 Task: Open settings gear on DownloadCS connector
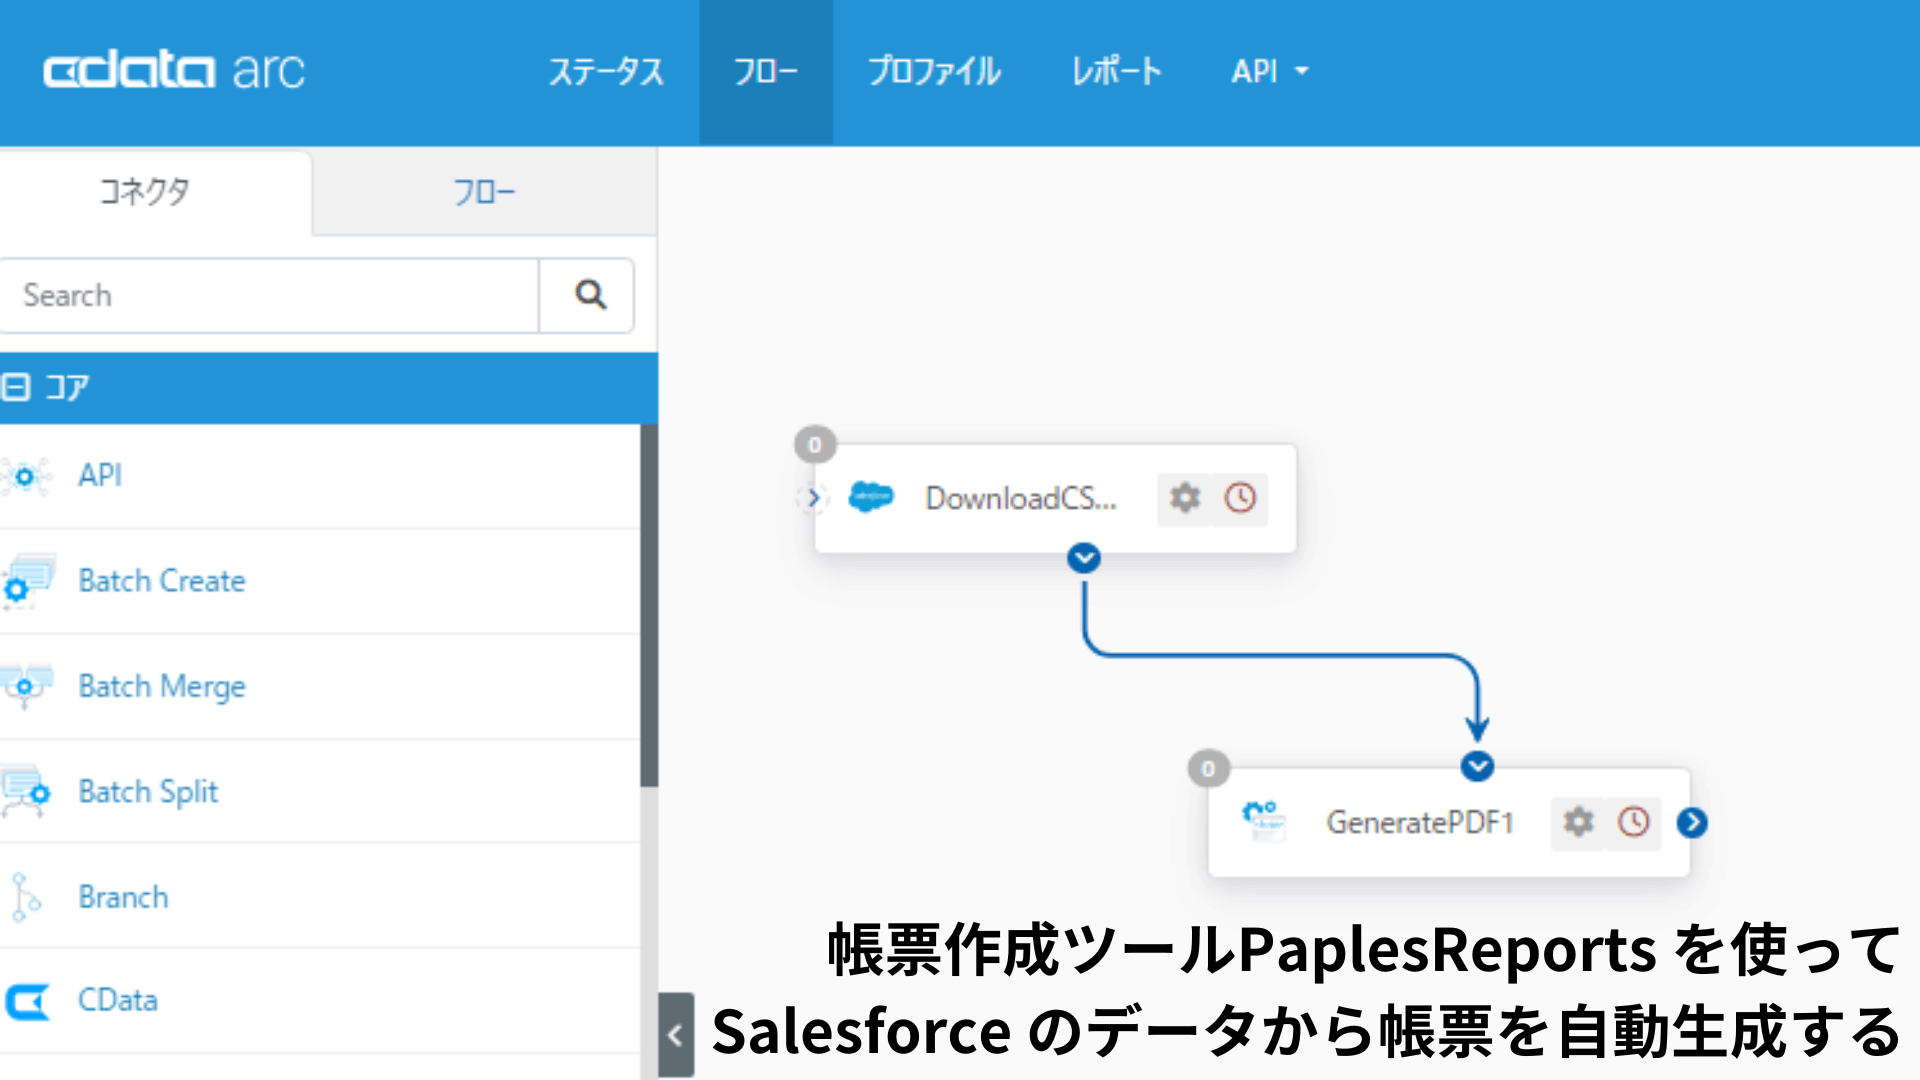(x=1185, y=498)
